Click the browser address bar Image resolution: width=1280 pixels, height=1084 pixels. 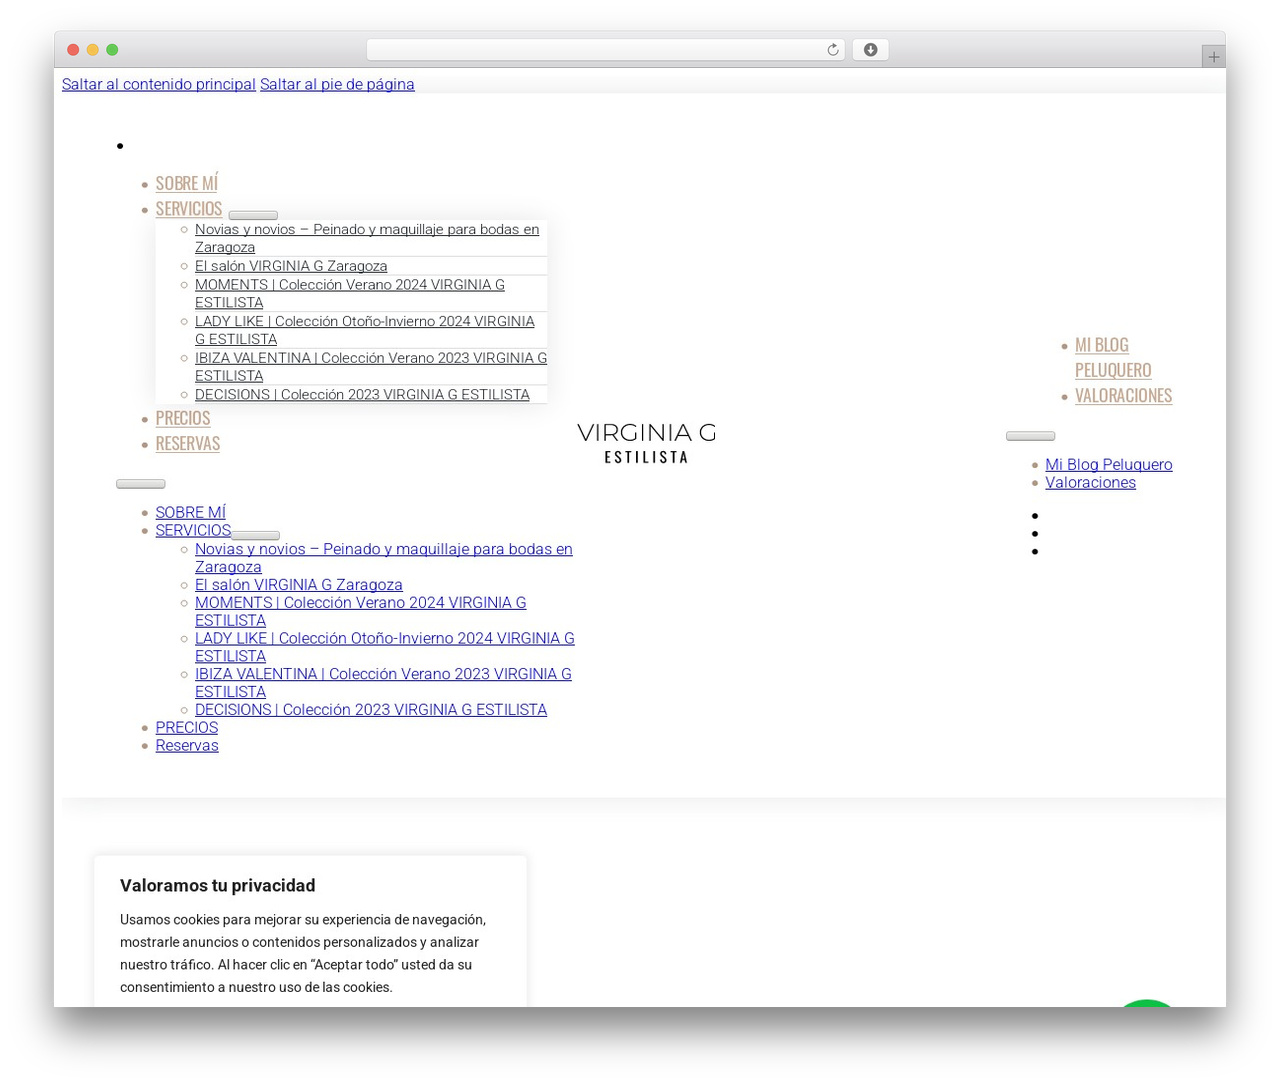point(605,50)
